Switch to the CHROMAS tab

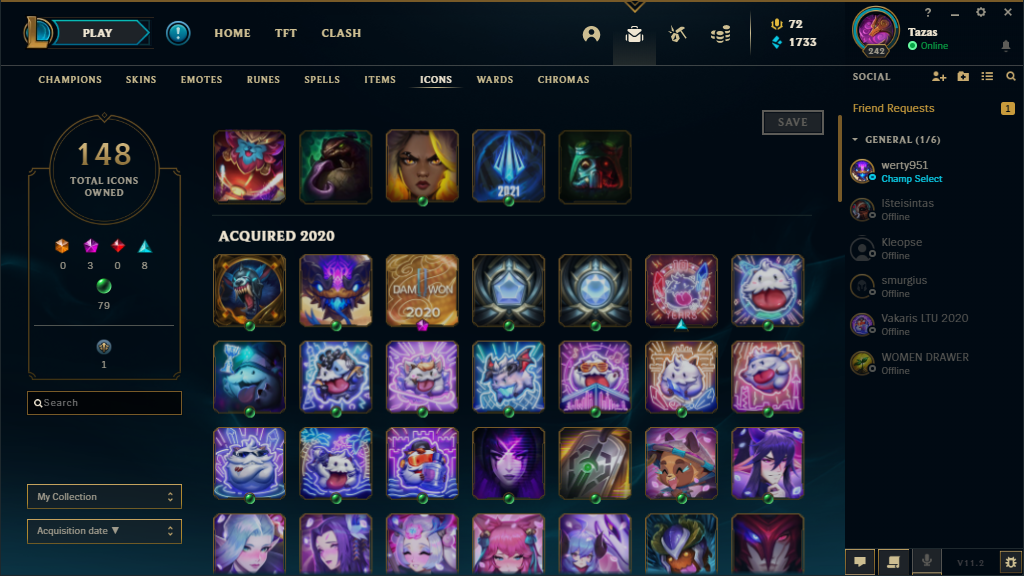coord(564,80)
